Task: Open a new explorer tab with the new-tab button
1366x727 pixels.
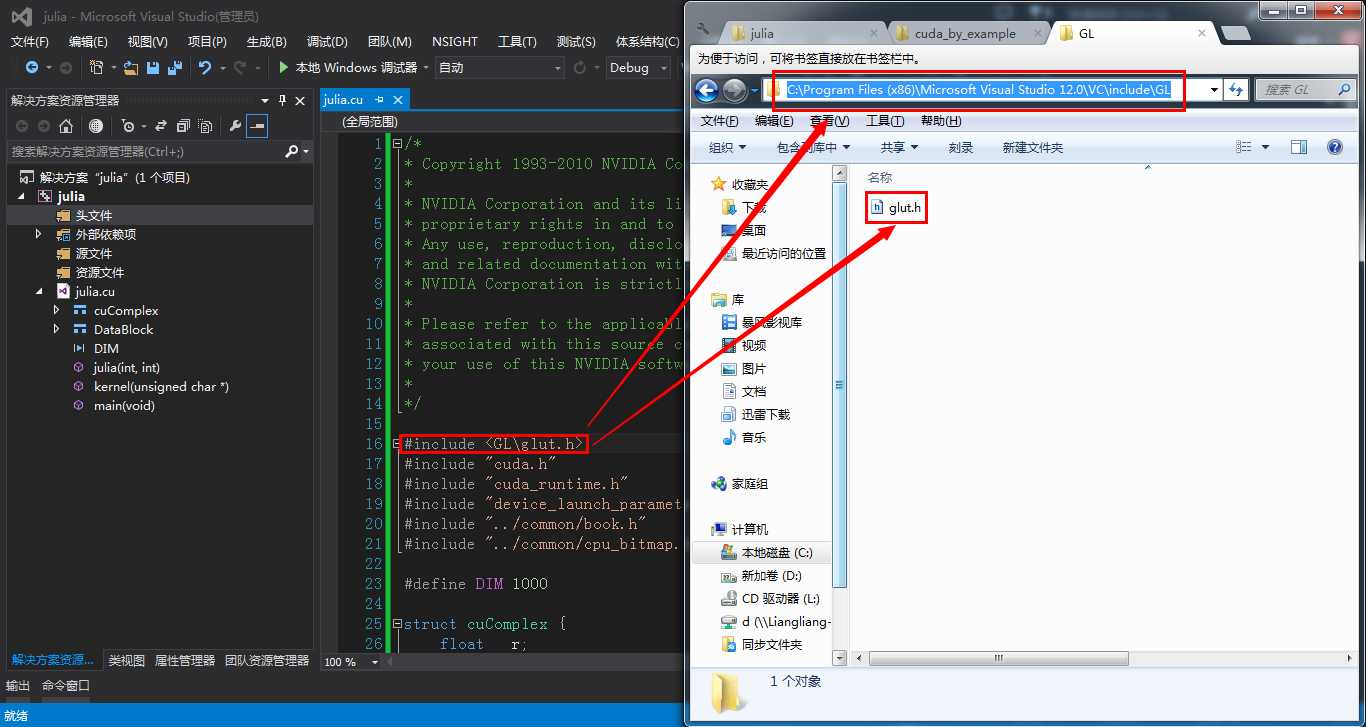Action: click(1236, 33)
